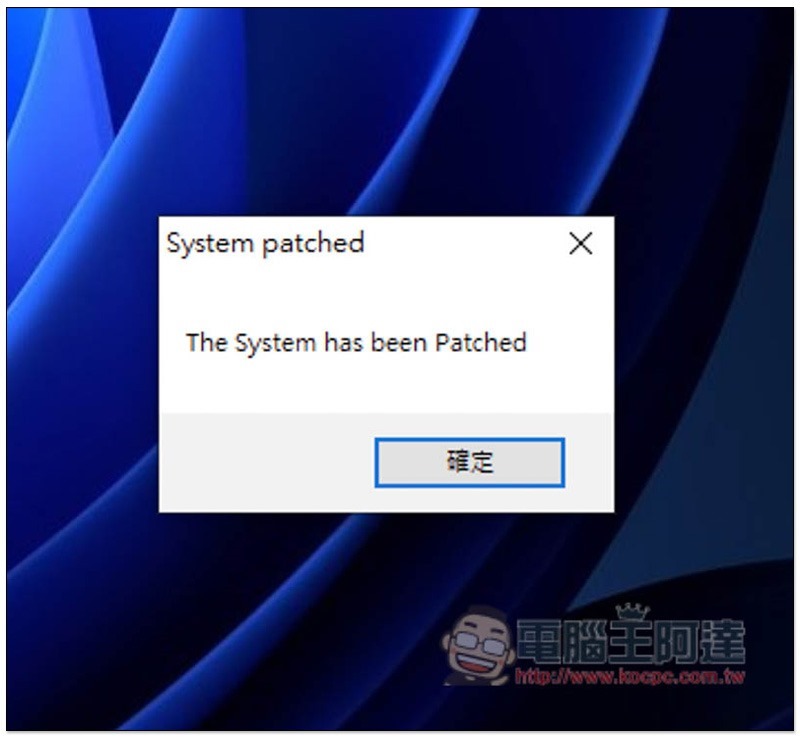Click the crown icon above the watermark logo
The height and width of the screenshot is (739, 800).
(x=633, y=611)
